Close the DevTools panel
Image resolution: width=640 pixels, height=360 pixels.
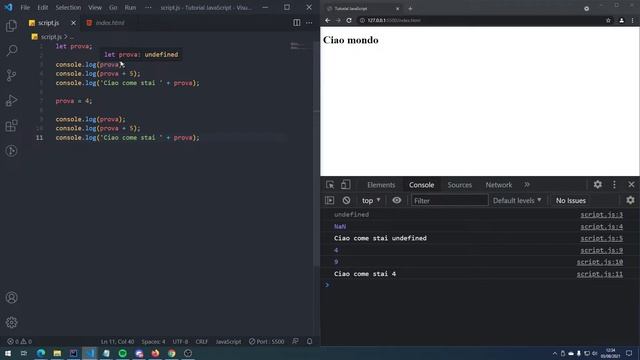[631, 184]
